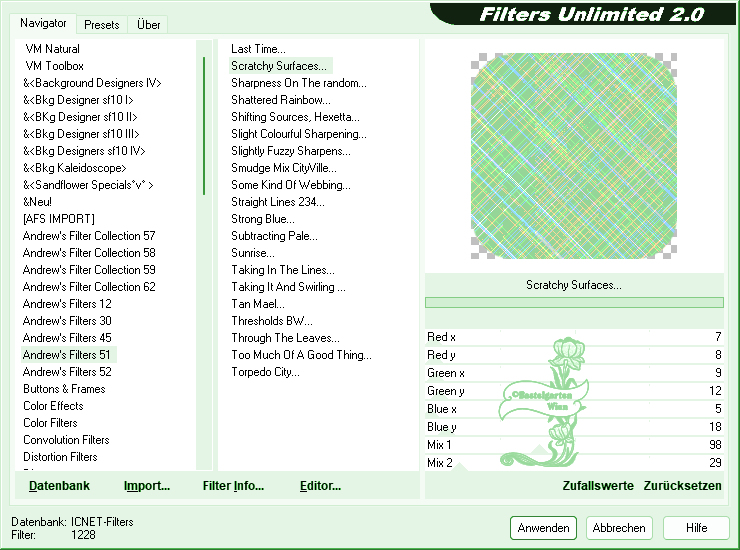Adjust the Green y slider

click(574, 391)
